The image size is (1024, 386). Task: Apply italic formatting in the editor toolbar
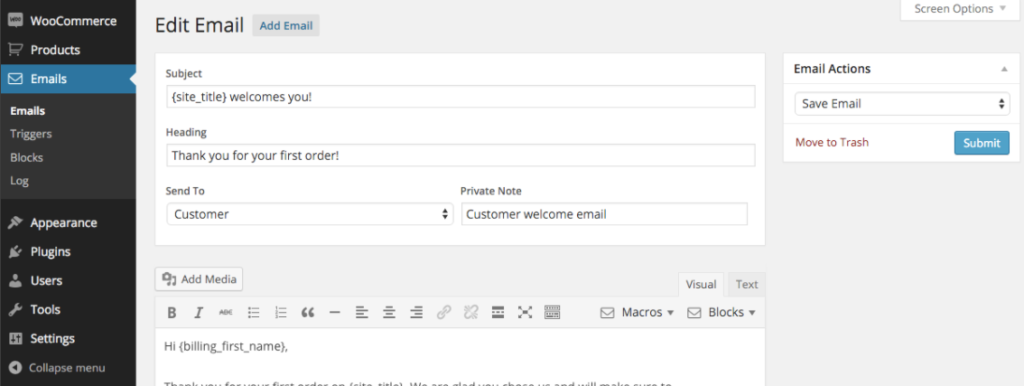pyautogui.click(x=199, y=313)
